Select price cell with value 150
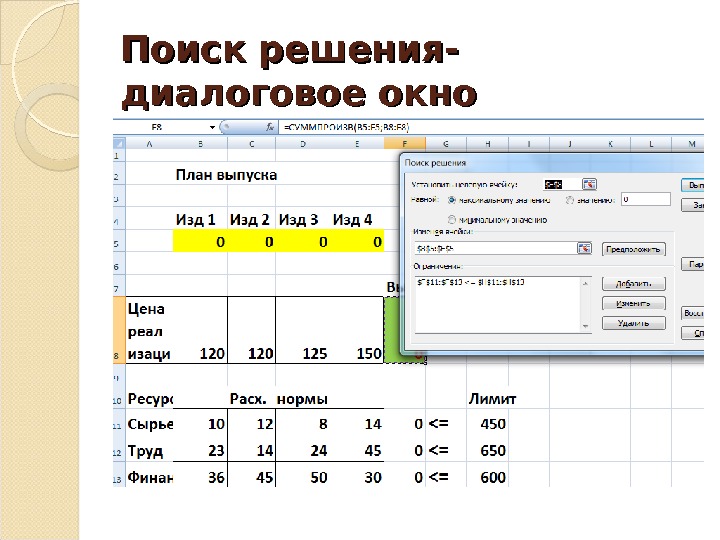720x540 pixels. pyautogui.click(x=357, y=330)
